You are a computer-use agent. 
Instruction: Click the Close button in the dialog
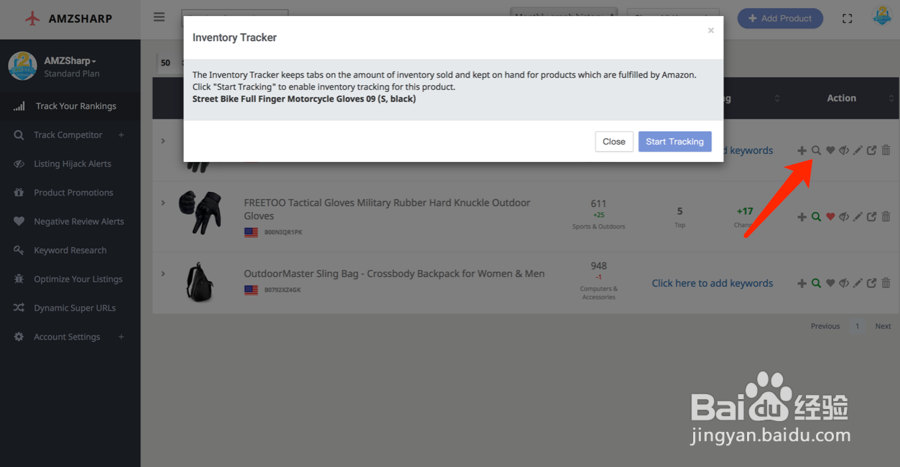coord(614,142)
